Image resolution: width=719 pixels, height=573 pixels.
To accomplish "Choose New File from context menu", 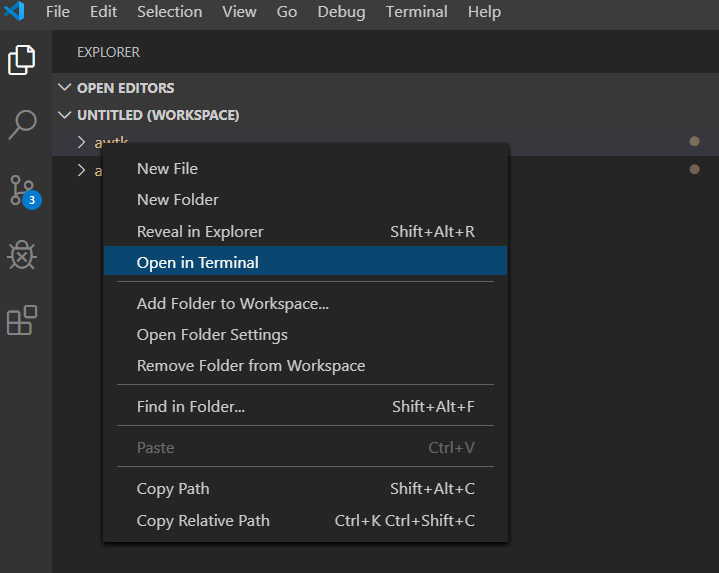I will tap(305, 169).
